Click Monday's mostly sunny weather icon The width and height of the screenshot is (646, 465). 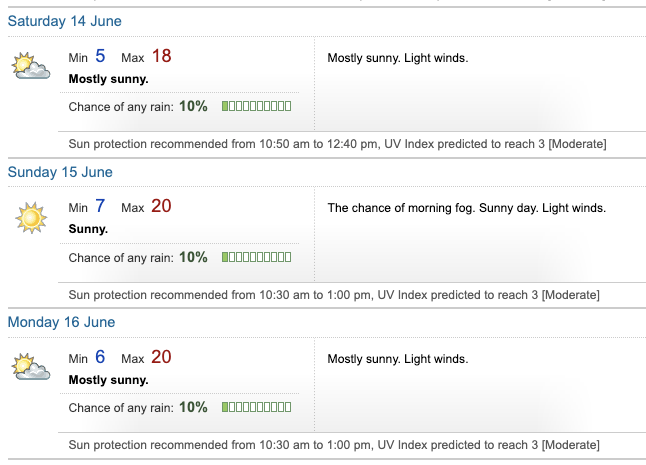click(31, 367)
